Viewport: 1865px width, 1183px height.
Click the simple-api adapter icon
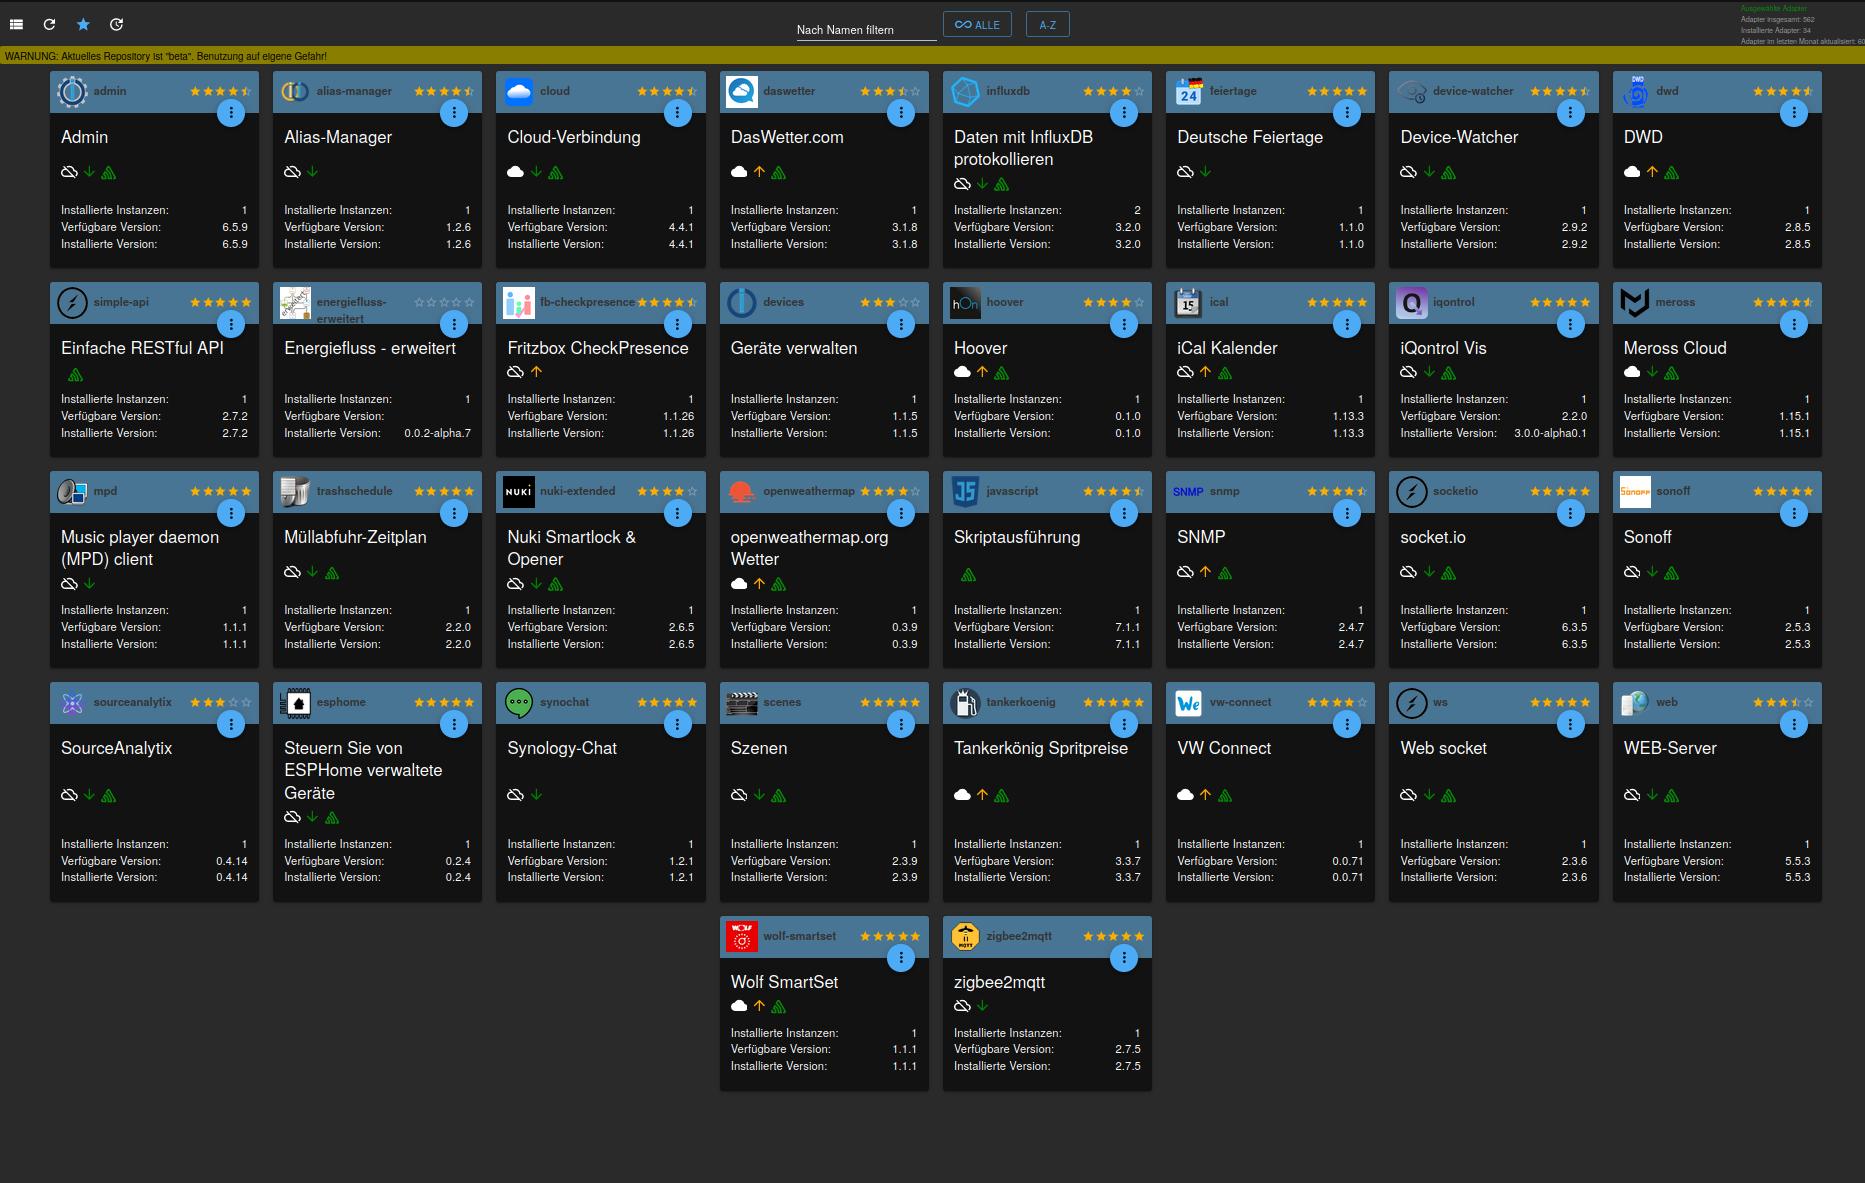pyautogui.click(x=72, y=302)
